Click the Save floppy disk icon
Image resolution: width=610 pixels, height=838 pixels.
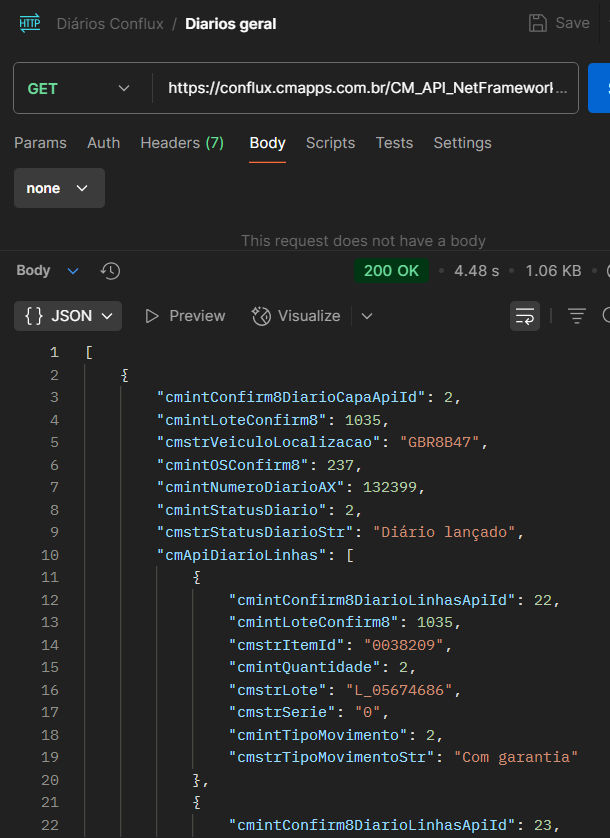537,24
